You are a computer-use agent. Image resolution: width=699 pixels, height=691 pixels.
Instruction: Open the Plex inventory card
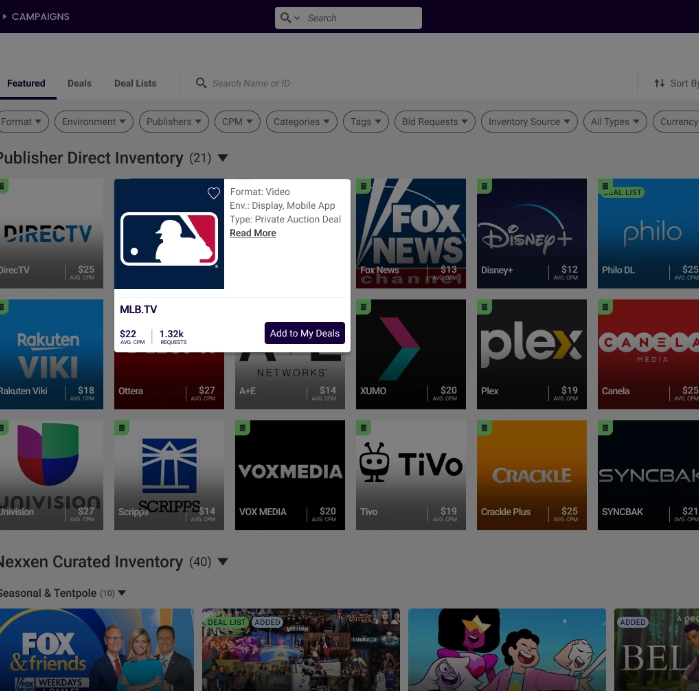[x=532, y=354]
